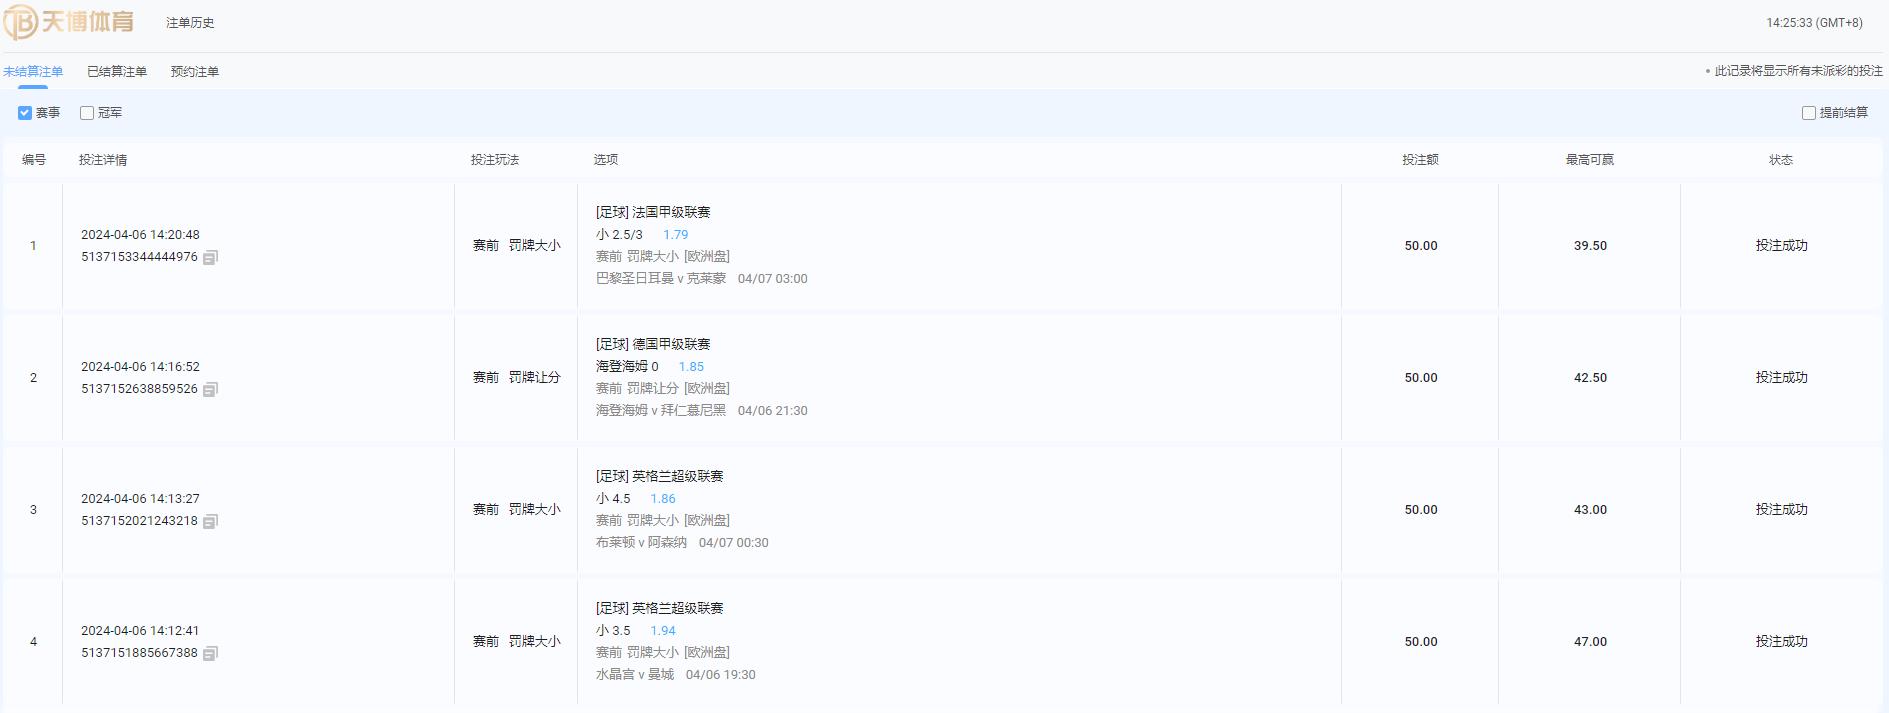The height and width of the screenshot is (713, 1889).
Task: Open the 预约注单 tab
Action: [195, 72]
